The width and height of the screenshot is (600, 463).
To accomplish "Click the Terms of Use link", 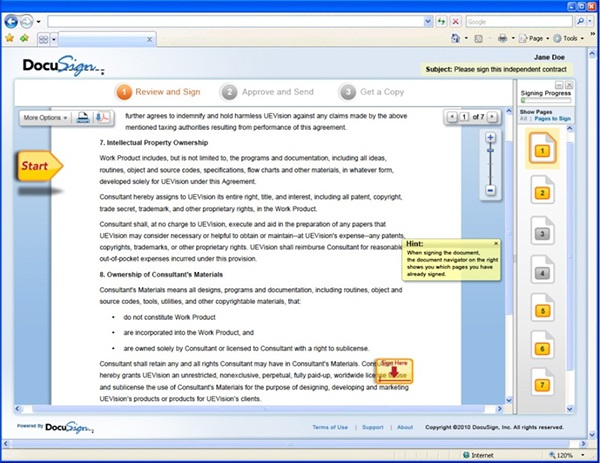I will (330, 427).
